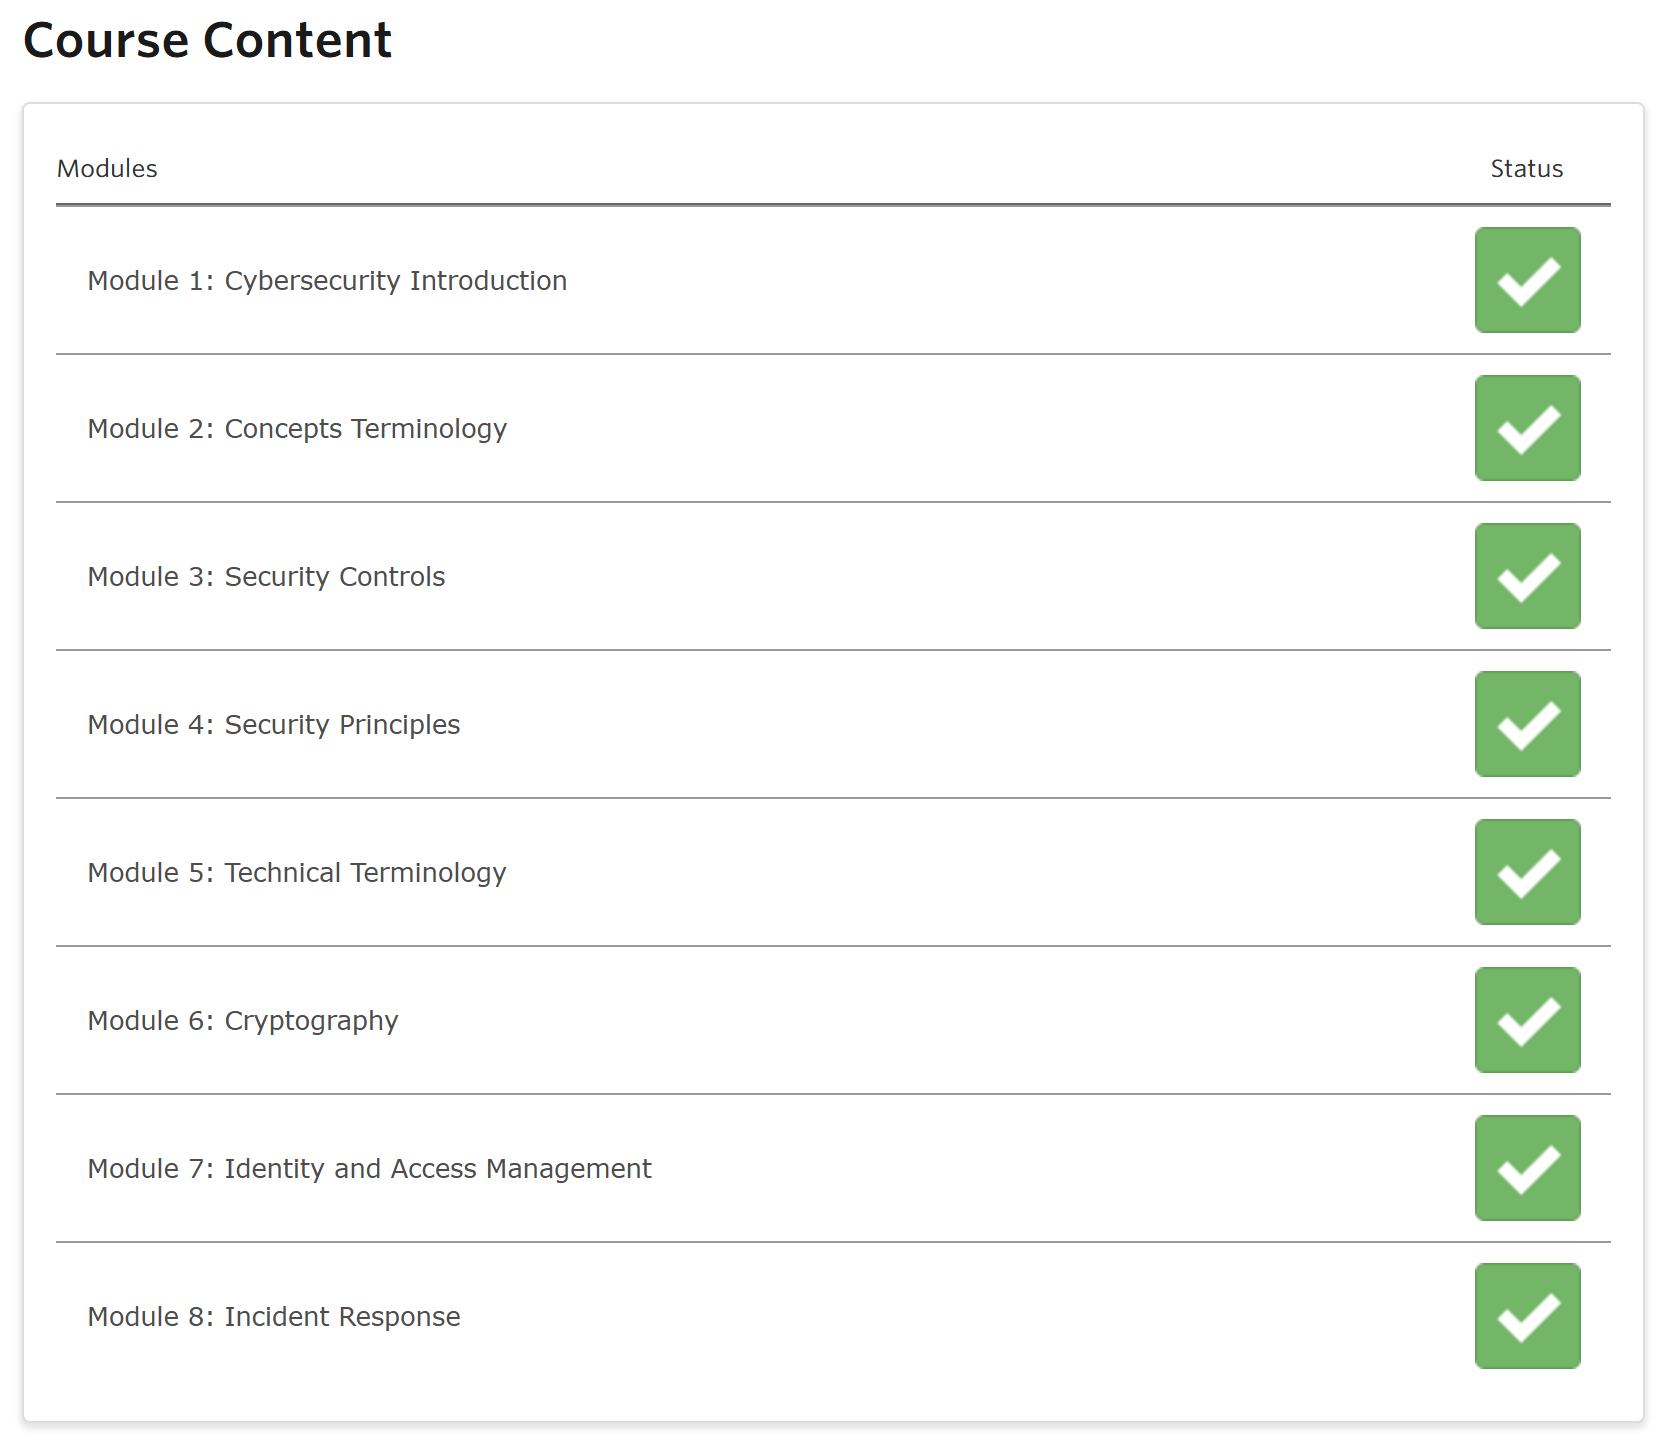Click the dark divider line under the table headers
The image size is (1662, 1443).
(x=832, y=205)
